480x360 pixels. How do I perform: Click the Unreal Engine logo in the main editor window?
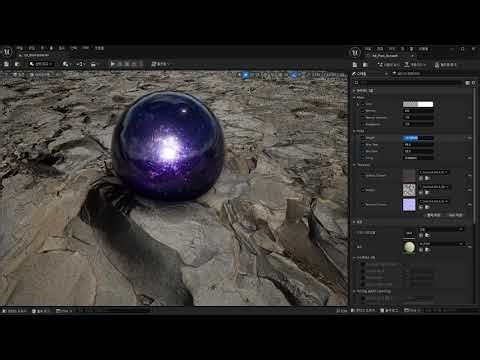pos(7,52)
